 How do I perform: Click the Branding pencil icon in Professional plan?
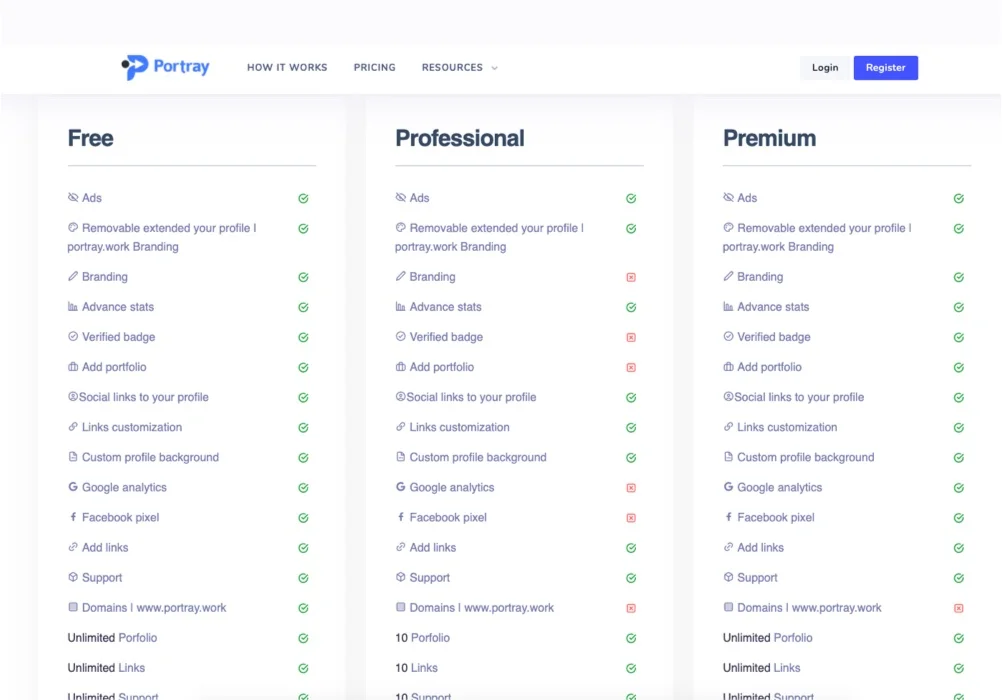401,277
